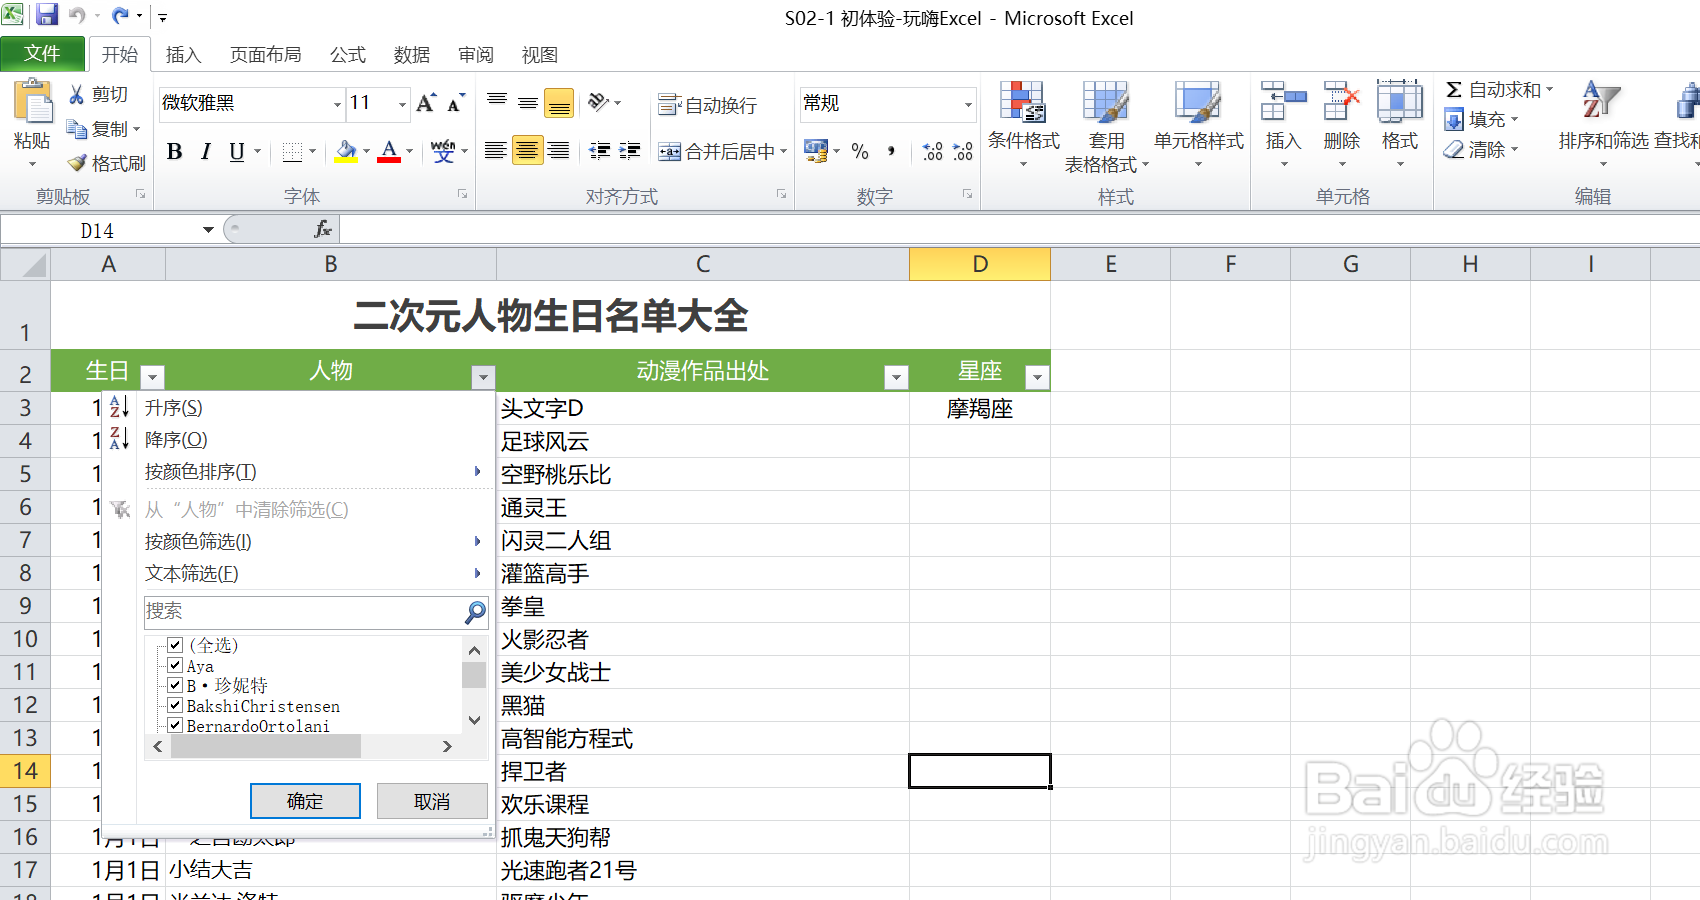This screenshot has width=1700, height=900.
Task: Toggle italic formatting
Action: (206, 151)
